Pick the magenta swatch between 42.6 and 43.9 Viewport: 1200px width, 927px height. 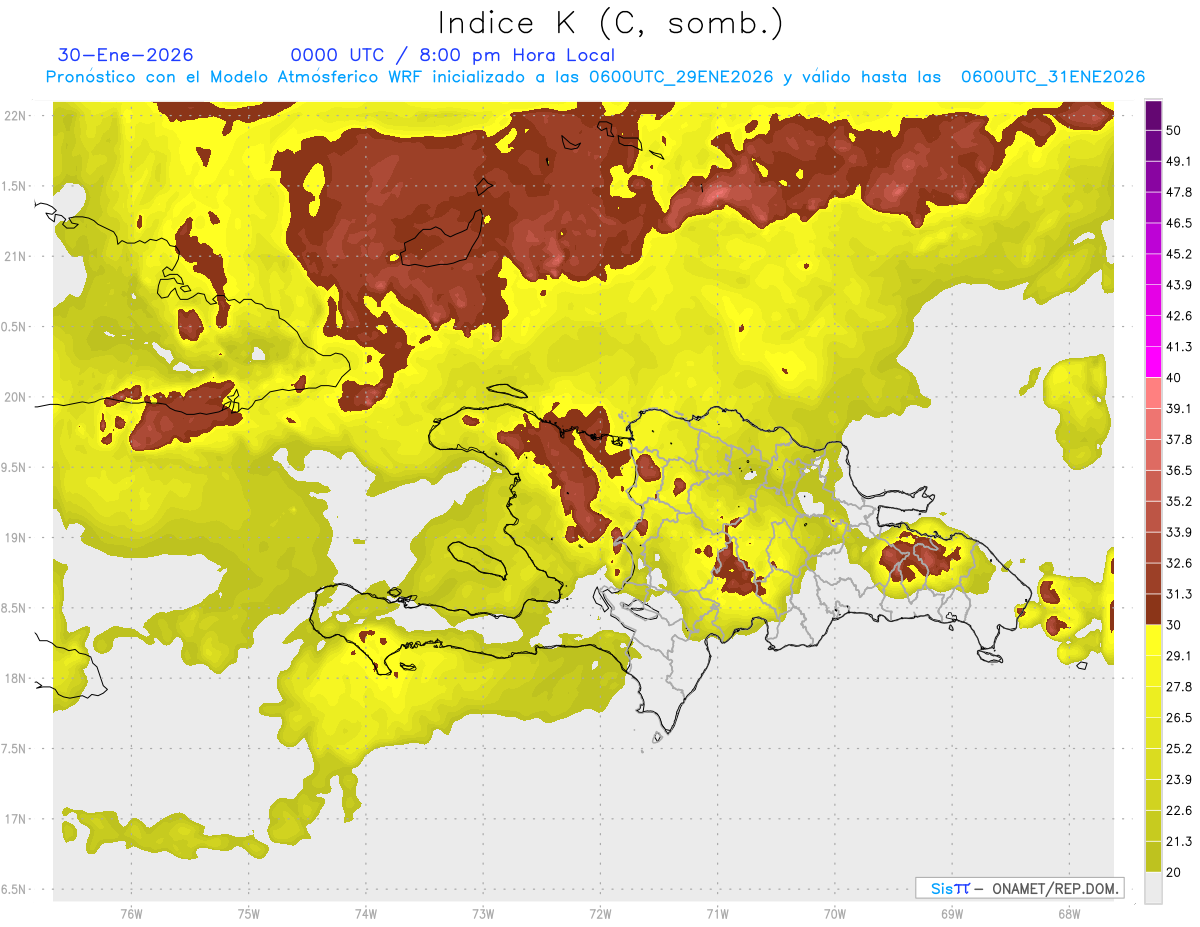click(x=1153, y=300)
